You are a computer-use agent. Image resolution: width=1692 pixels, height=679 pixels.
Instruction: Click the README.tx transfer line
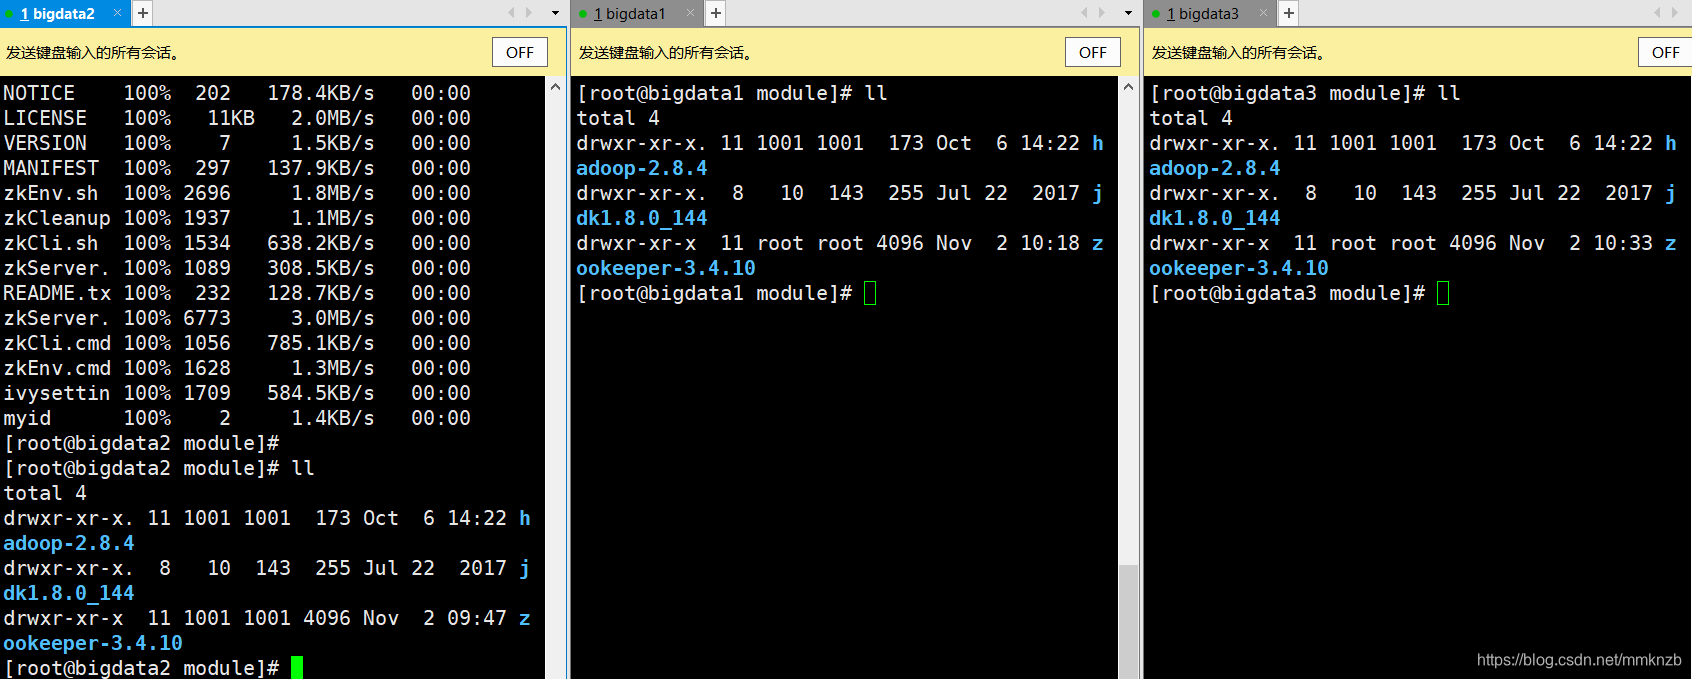point(237,293)
